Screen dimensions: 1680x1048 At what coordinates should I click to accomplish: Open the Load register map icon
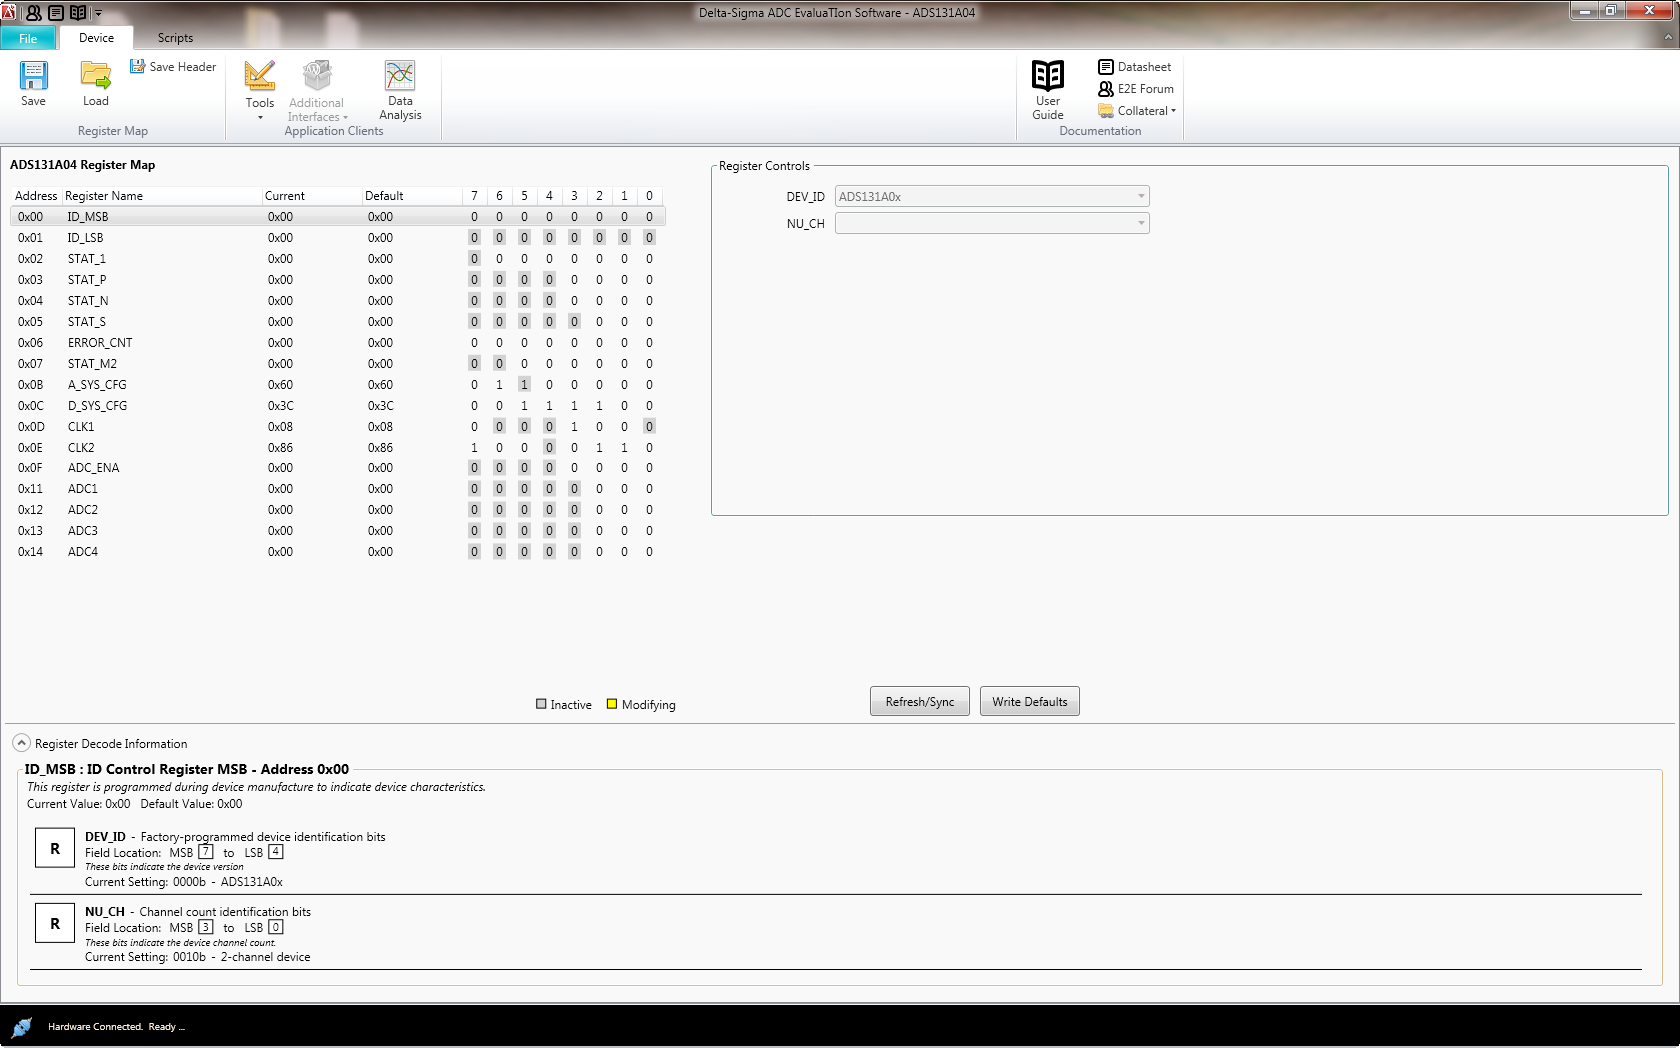96,77
